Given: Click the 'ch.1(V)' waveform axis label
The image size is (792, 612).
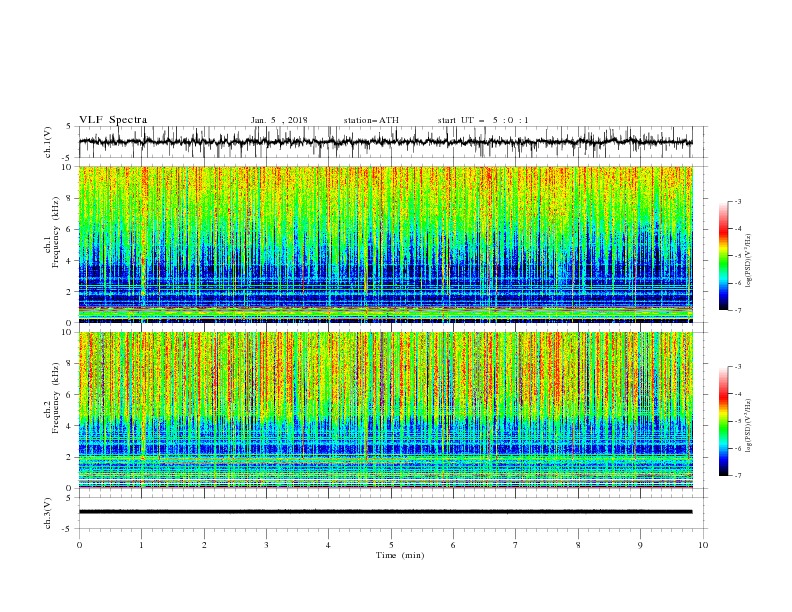Looking at the screenshot, I should (x=48, y=142).
